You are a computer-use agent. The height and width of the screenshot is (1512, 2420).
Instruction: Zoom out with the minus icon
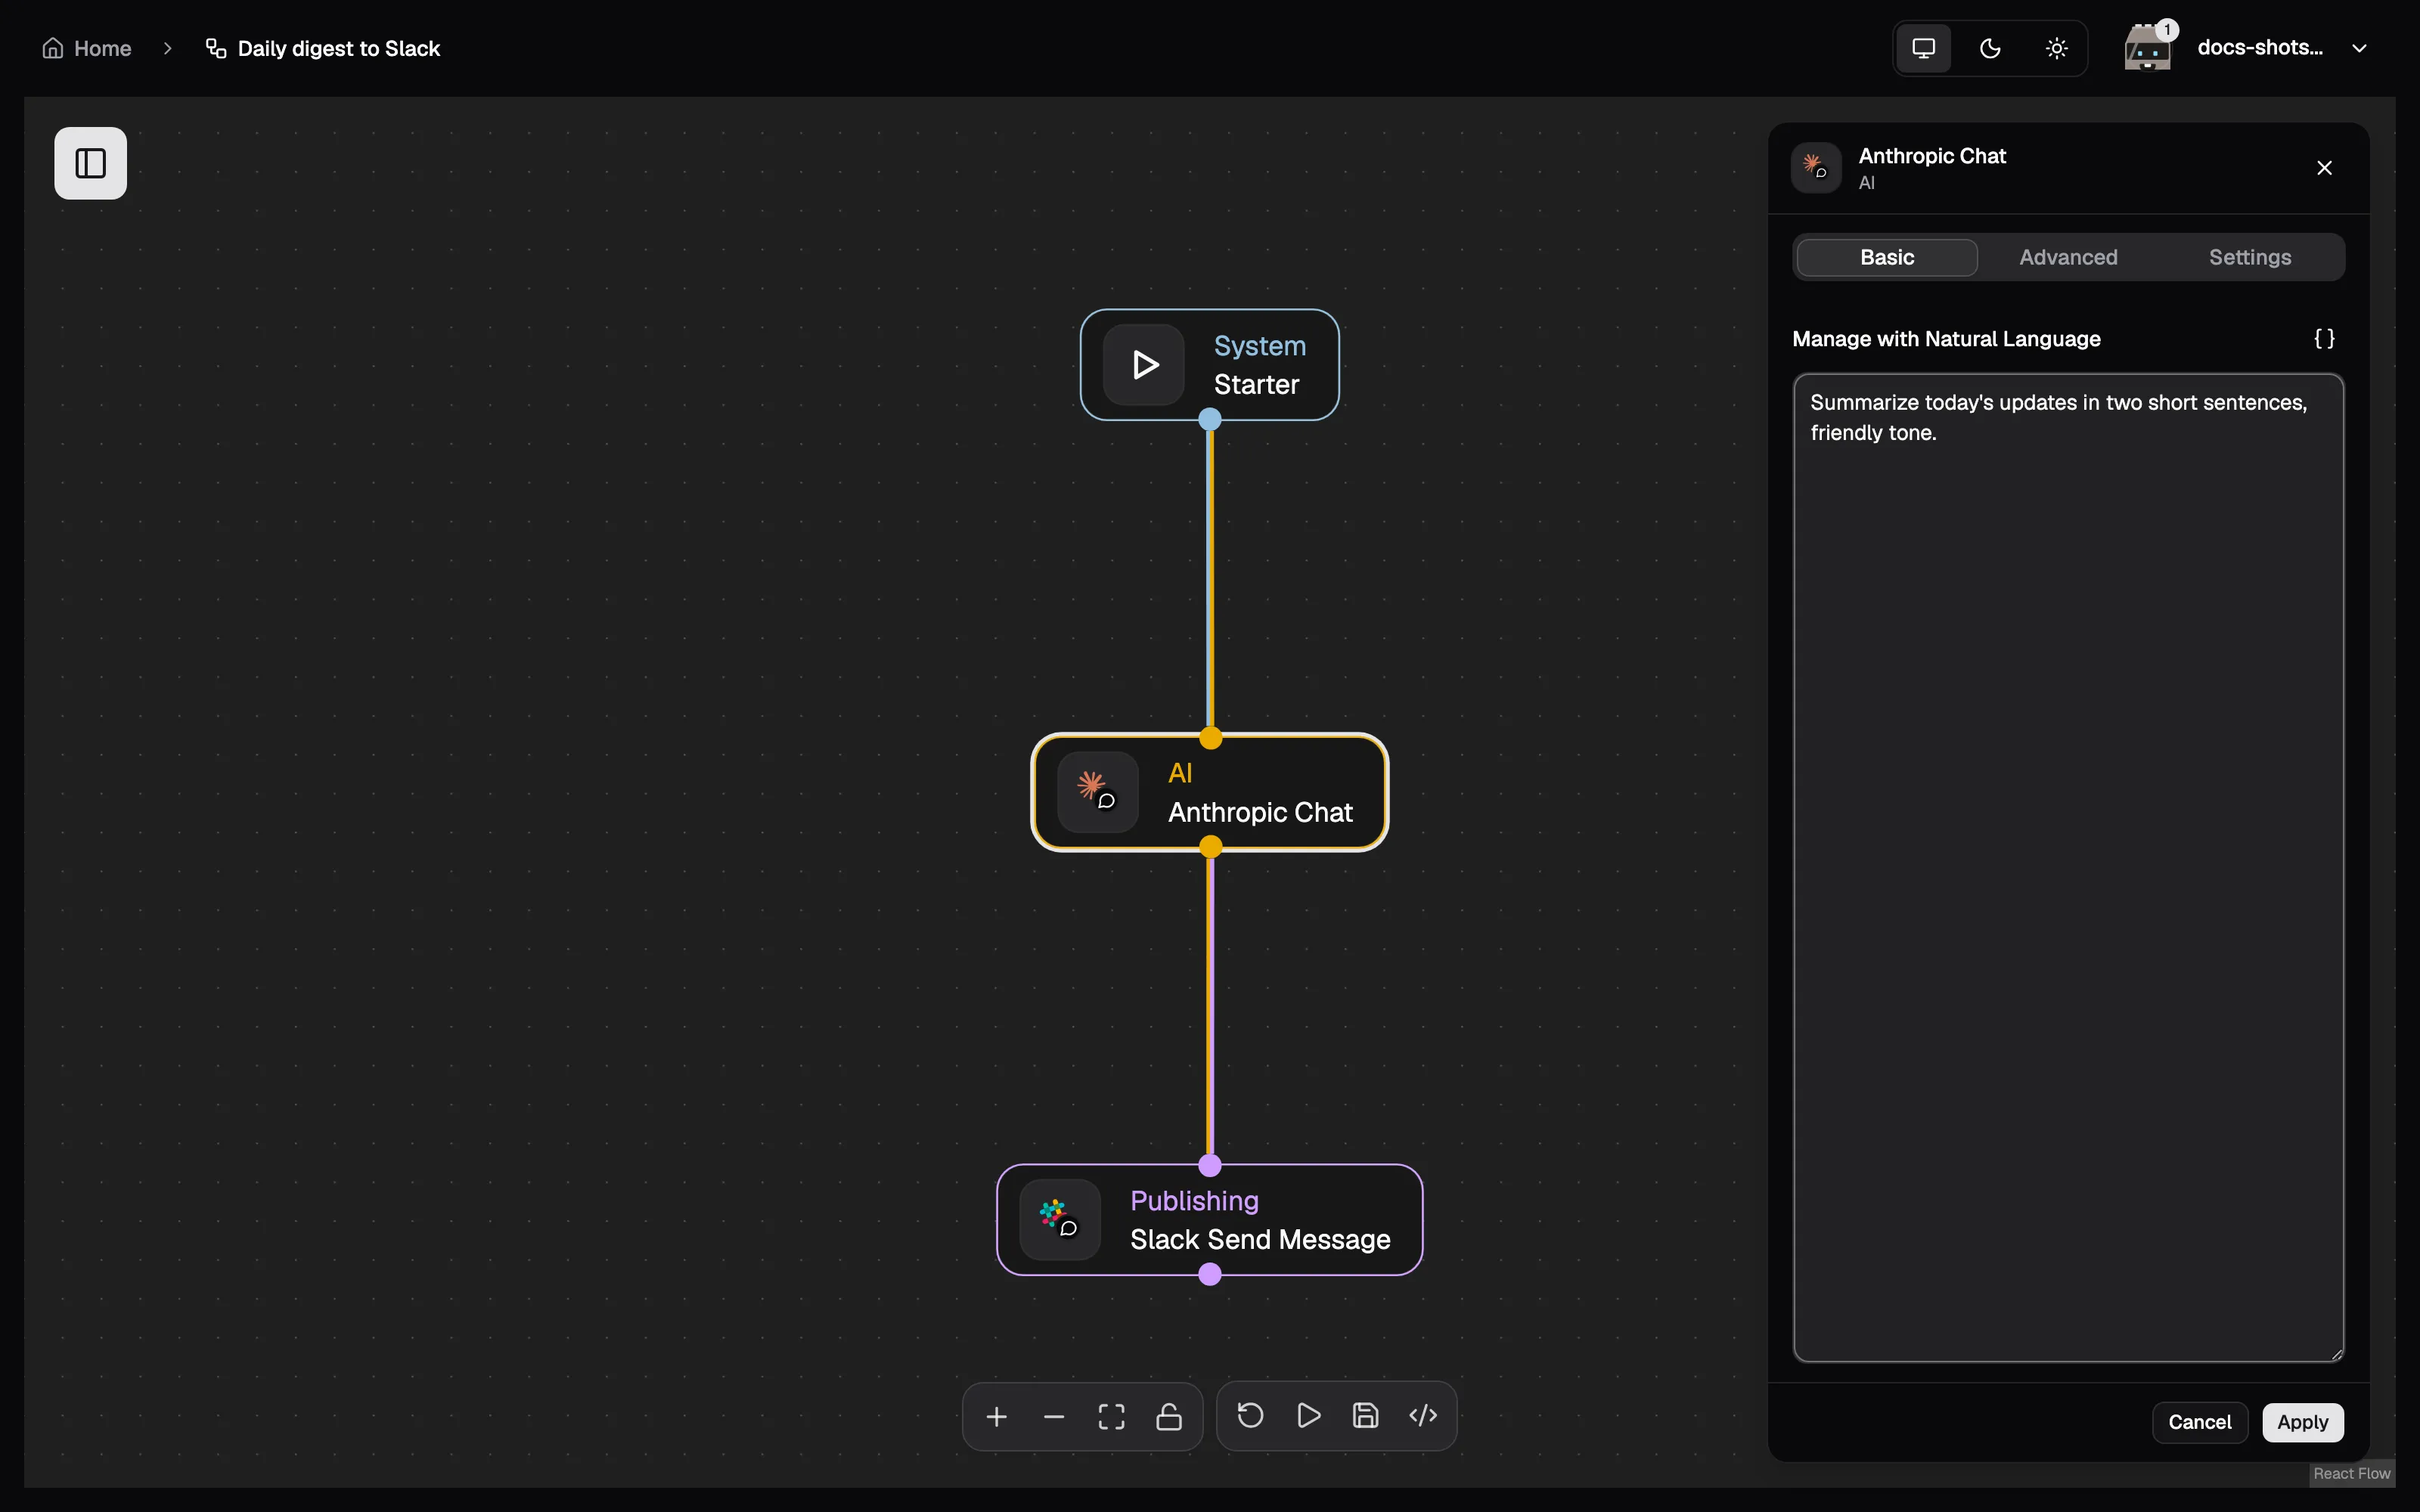click(1054, 1416)
